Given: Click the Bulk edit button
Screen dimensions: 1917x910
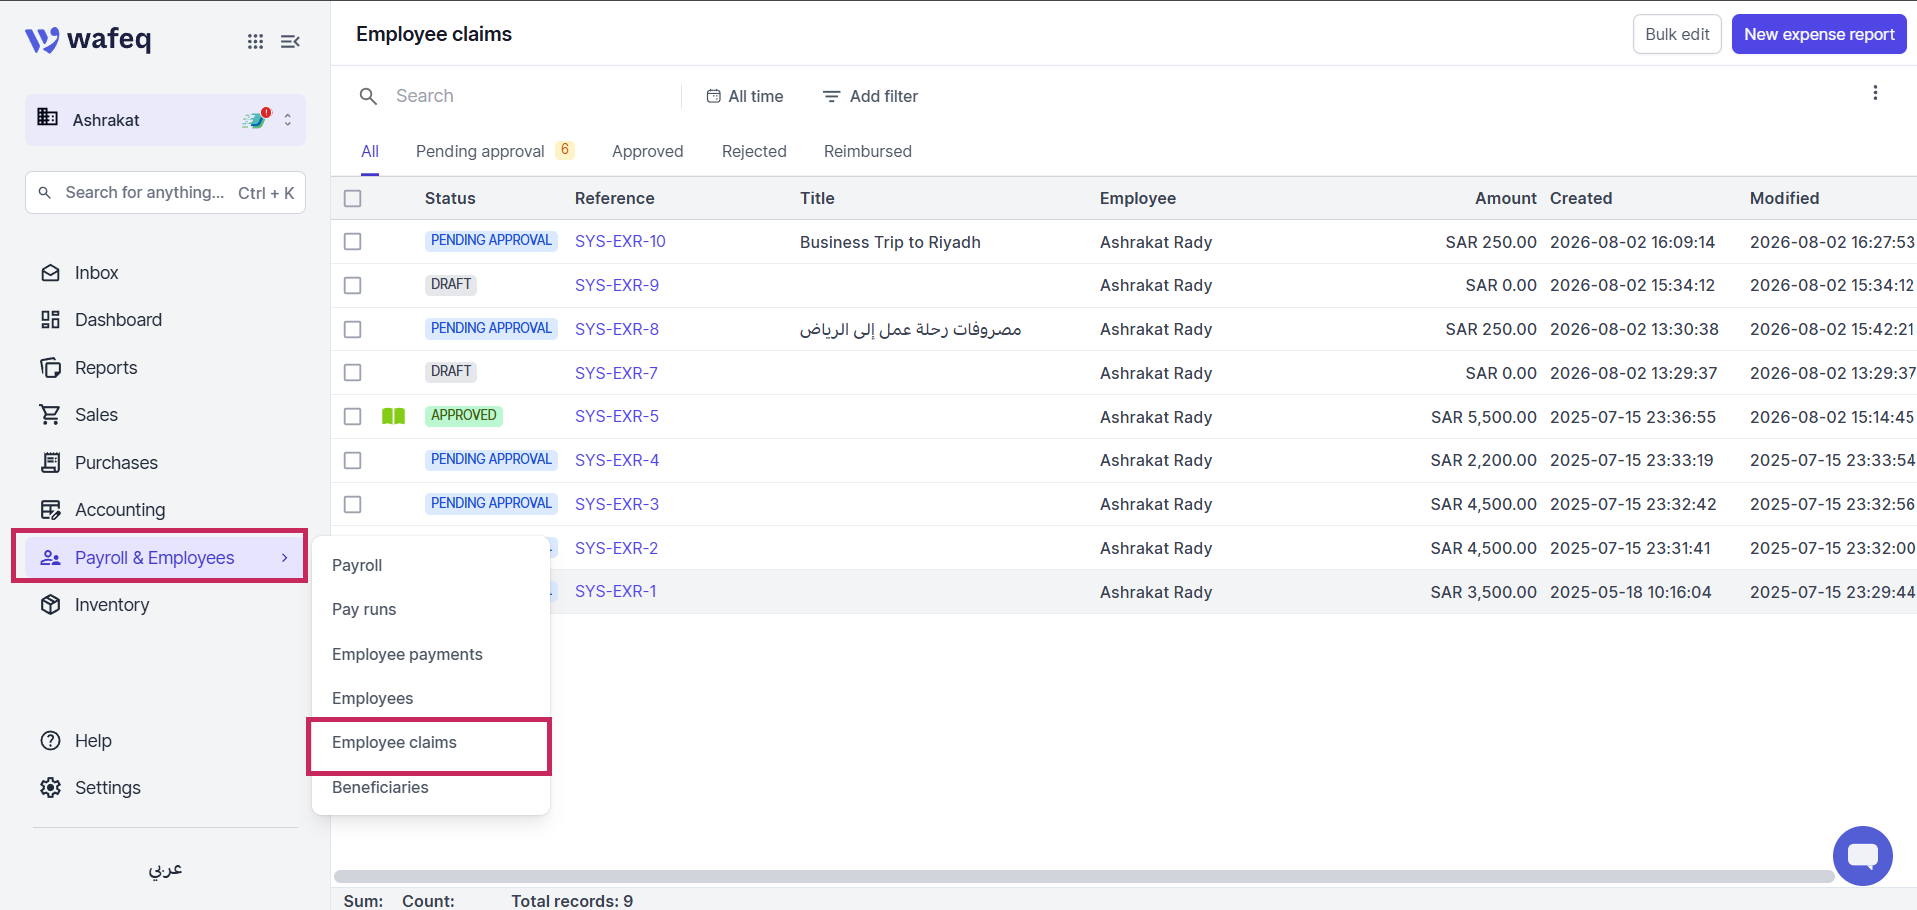Looking at the screenshot, I should (1677, 34).
